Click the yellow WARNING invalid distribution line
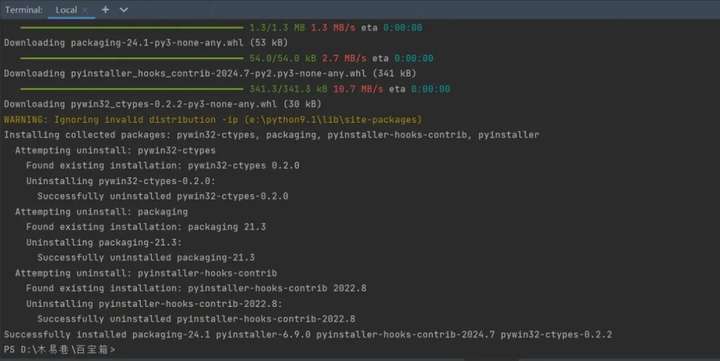720x361 pixels. pyautogui.click(x=213, y=119)
